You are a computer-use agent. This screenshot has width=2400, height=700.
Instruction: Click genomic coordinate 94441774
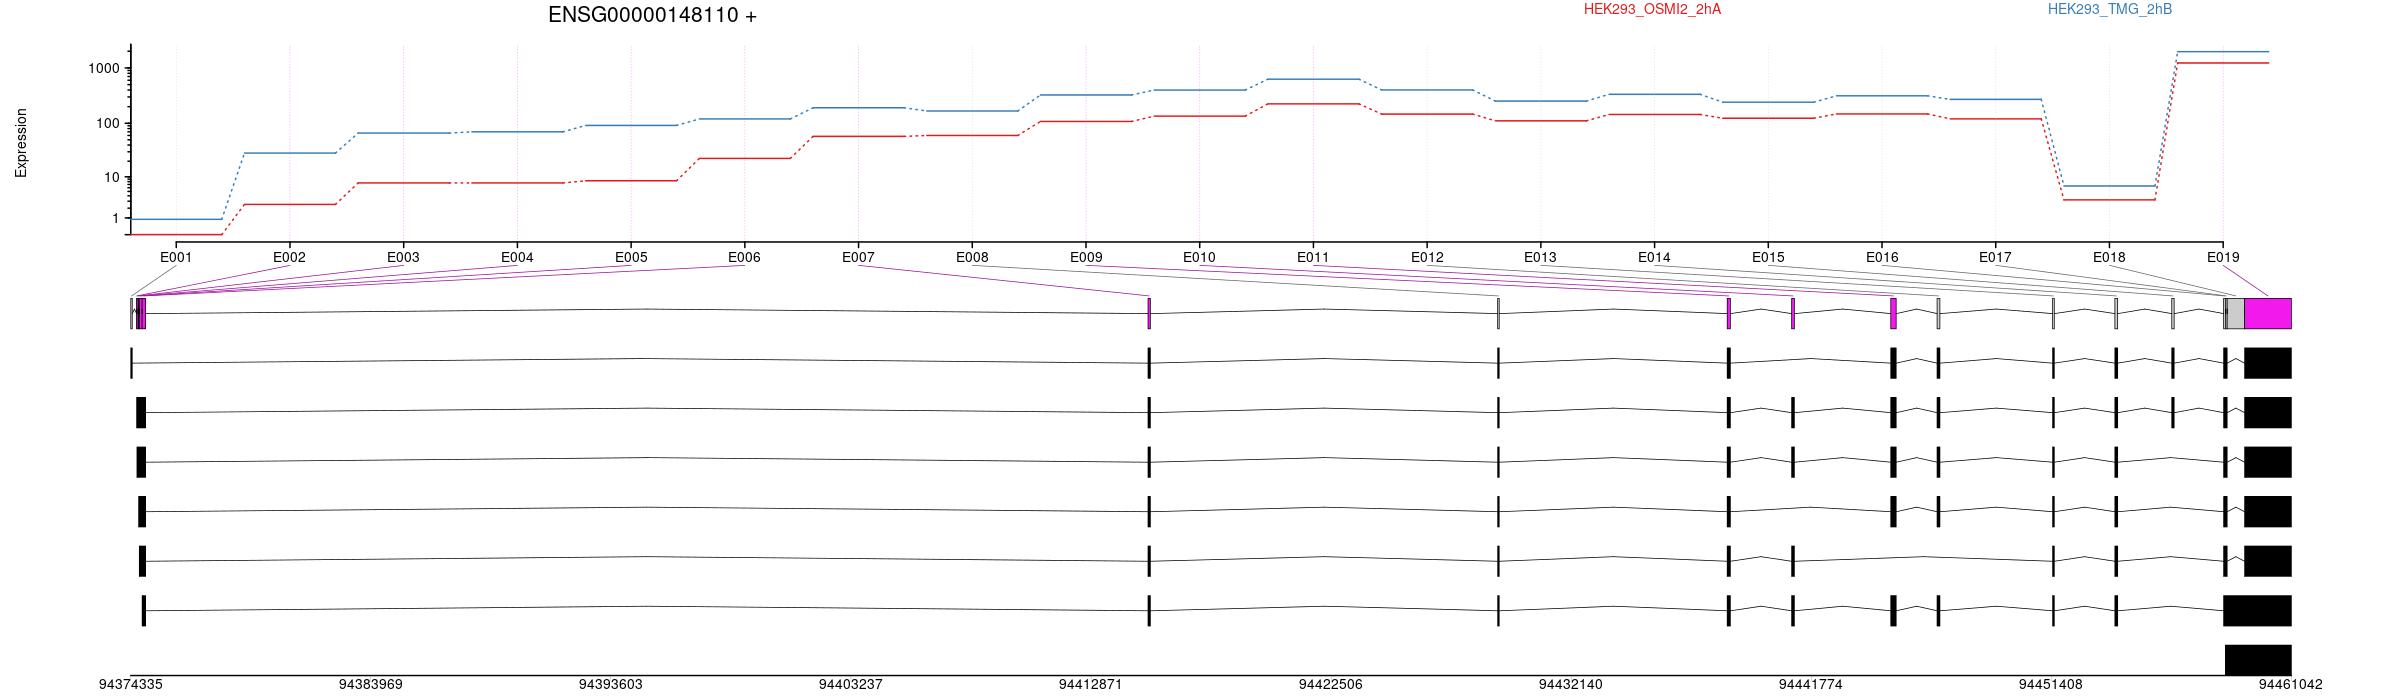1811,685
